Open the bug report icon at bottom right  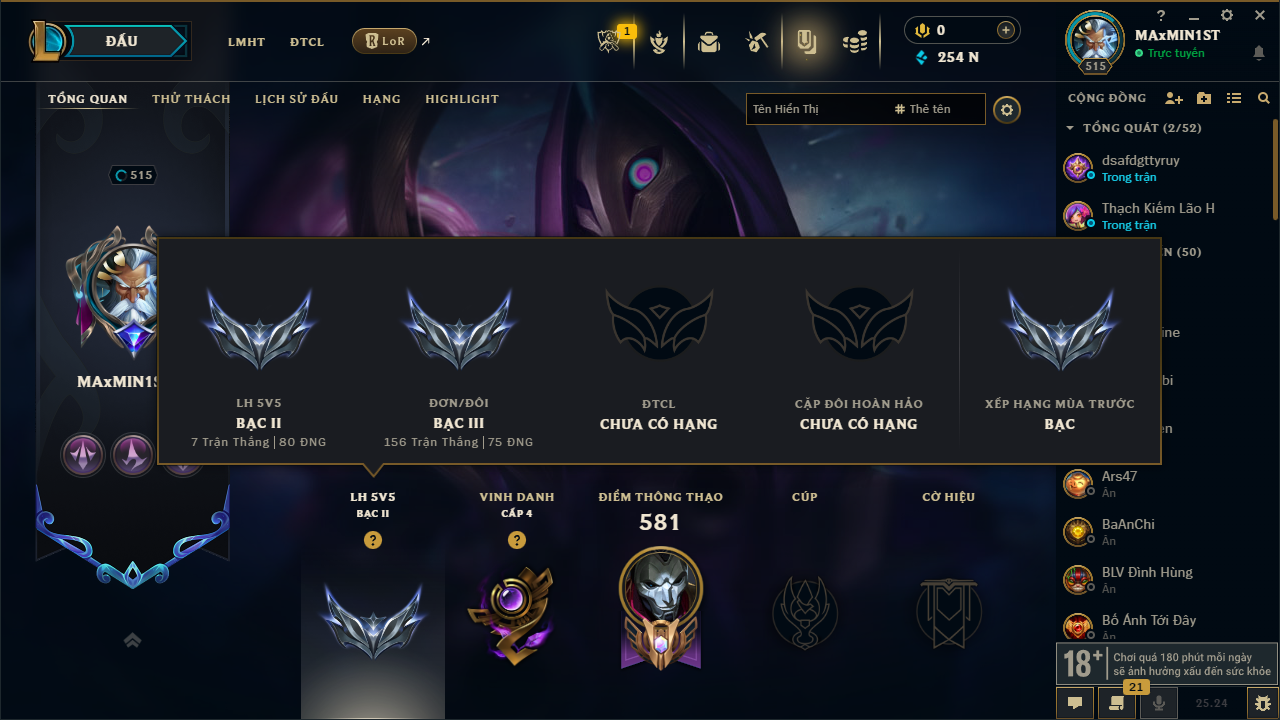[x=1262, y=703]
